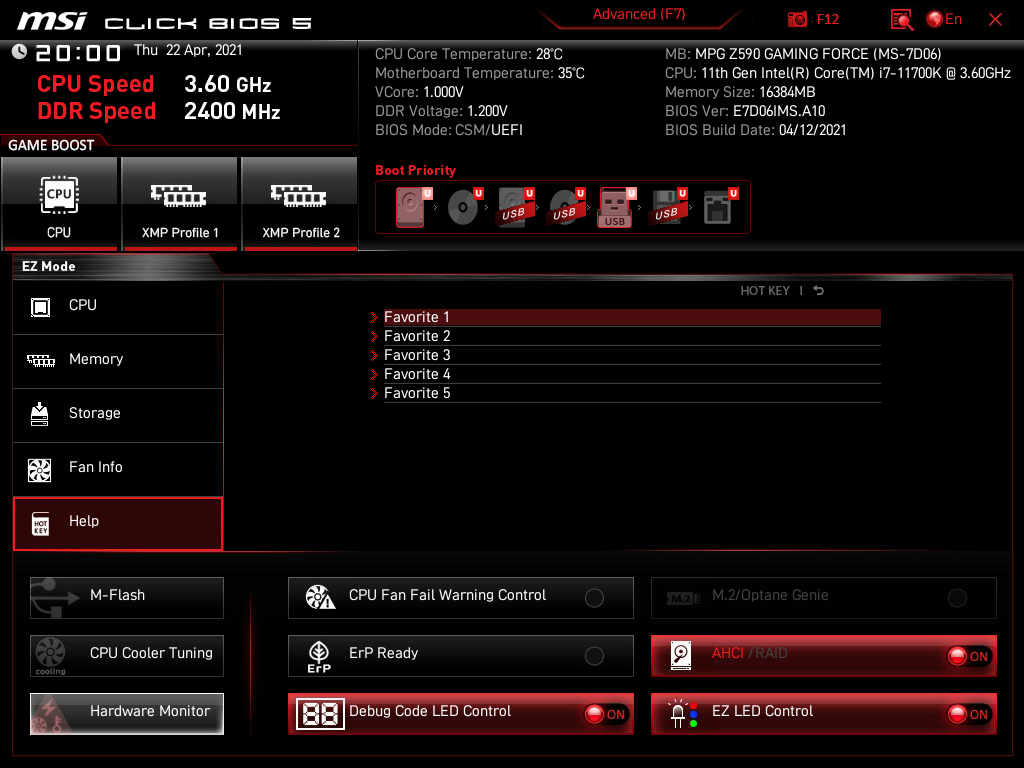Click the DDR Speed 2400 MHz value

point(232,111)
